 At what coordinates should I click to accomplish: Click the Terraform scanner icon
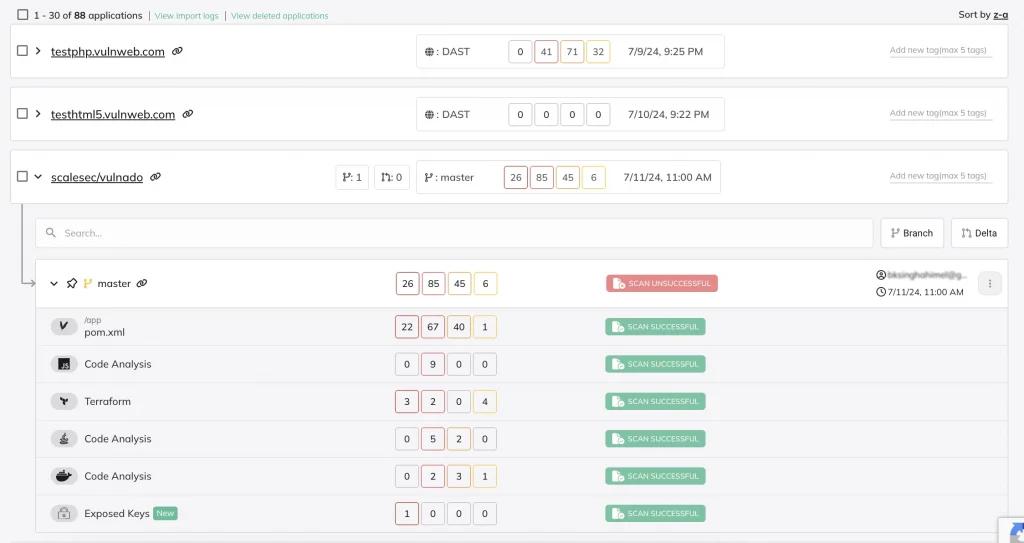[x=64, y=401]
